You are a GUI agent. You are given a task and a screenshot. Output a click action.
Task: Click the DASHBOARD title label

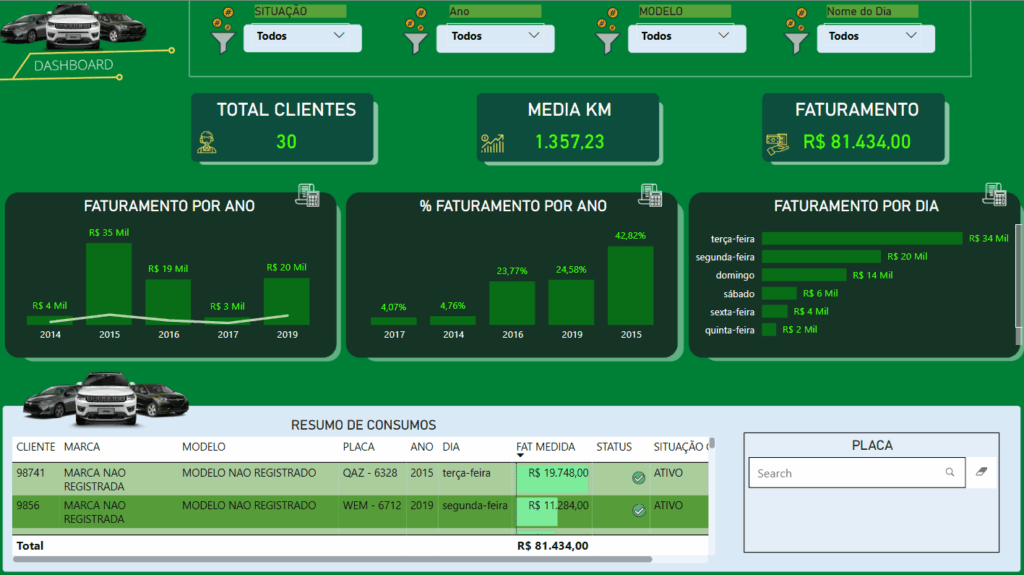tap(73, 65)
